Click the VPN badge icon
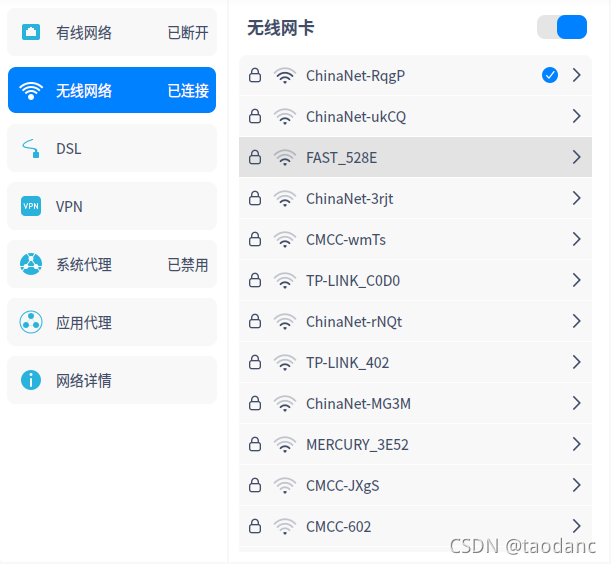The height and width of the screenshot is (564, 611). click(31, 206)
